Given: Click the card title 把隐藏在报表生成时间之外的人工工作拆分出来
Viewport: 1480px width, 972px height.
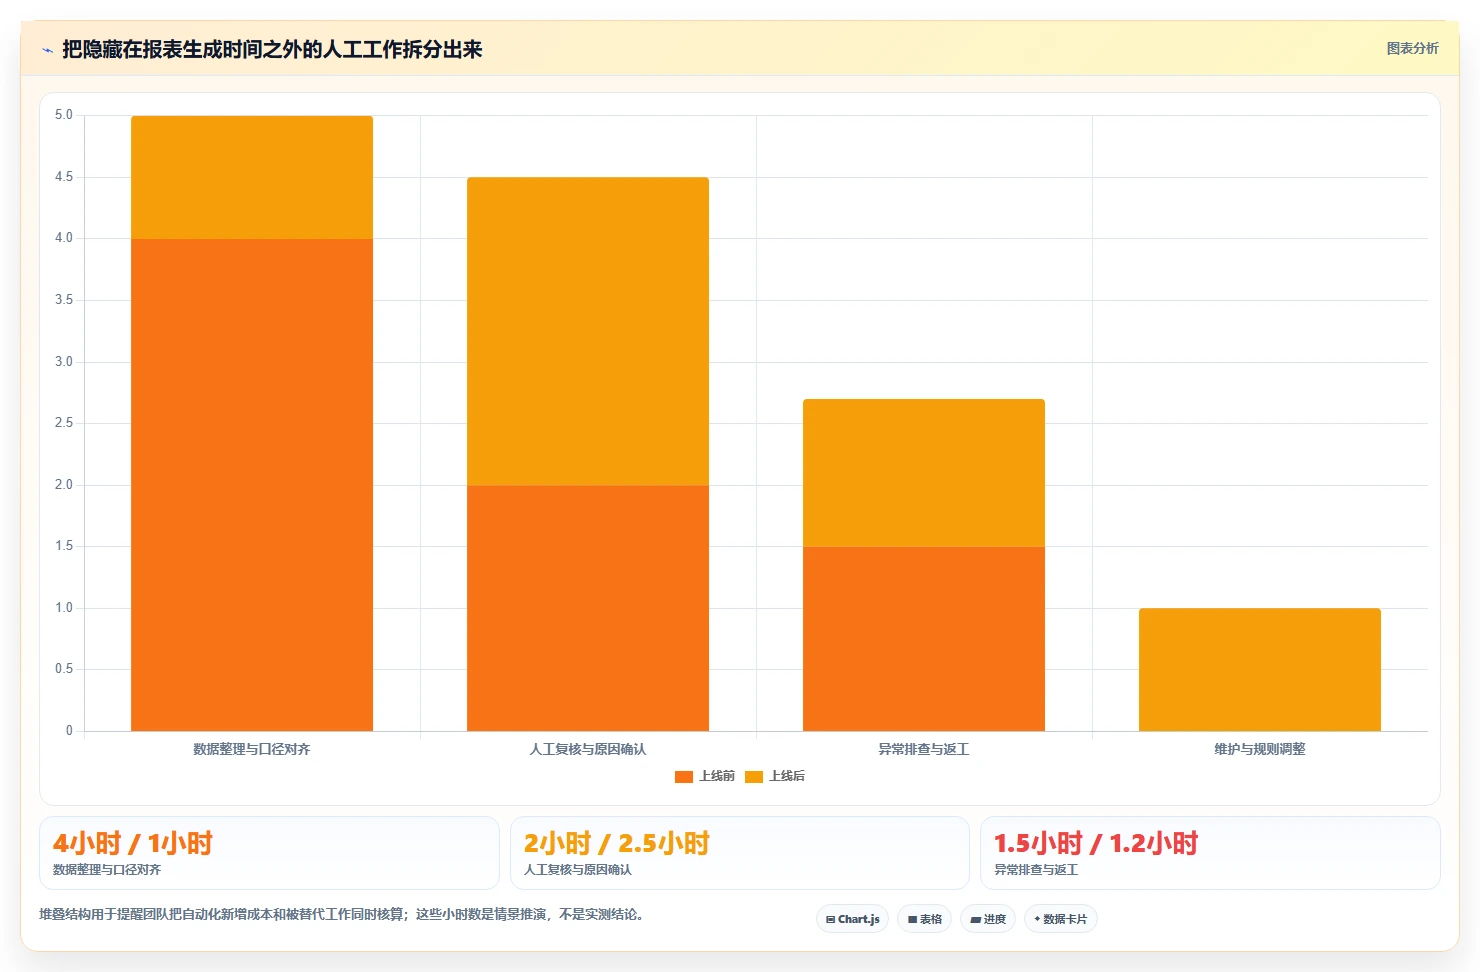Looking at the screenshot, I should point(272,49).
